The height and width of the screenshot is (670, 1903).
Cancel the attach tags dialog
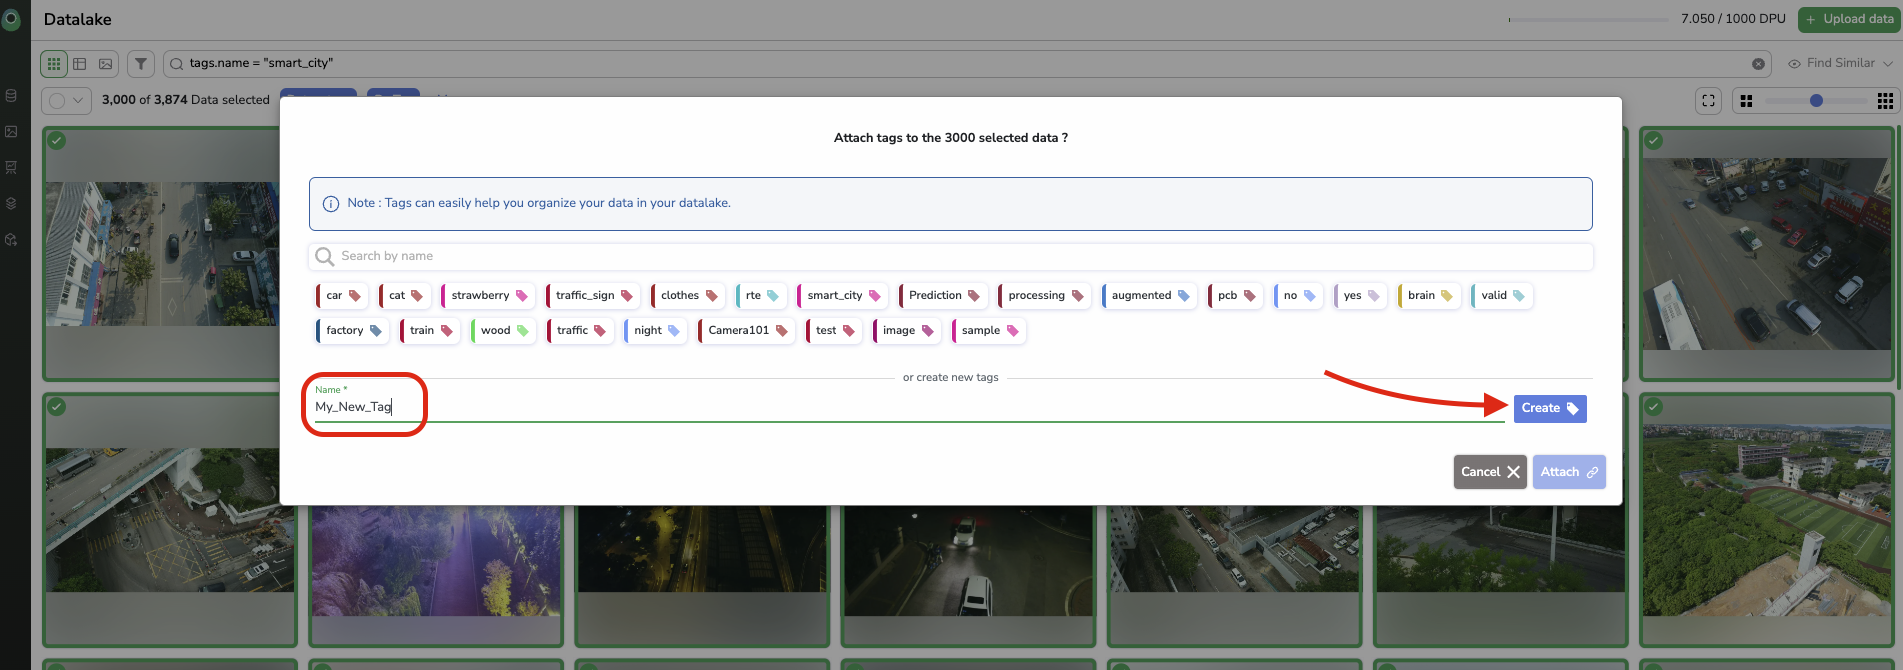pyautogui.click(x=1490, y=472)
